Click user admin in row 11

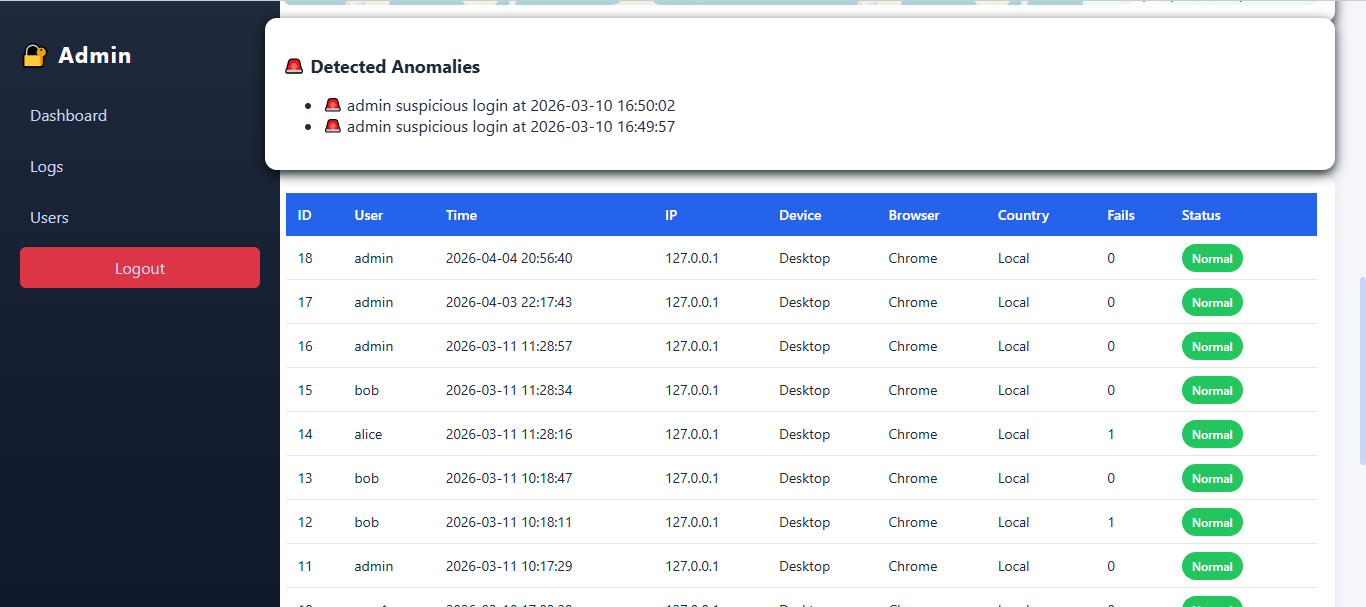(x=373, y=566)
